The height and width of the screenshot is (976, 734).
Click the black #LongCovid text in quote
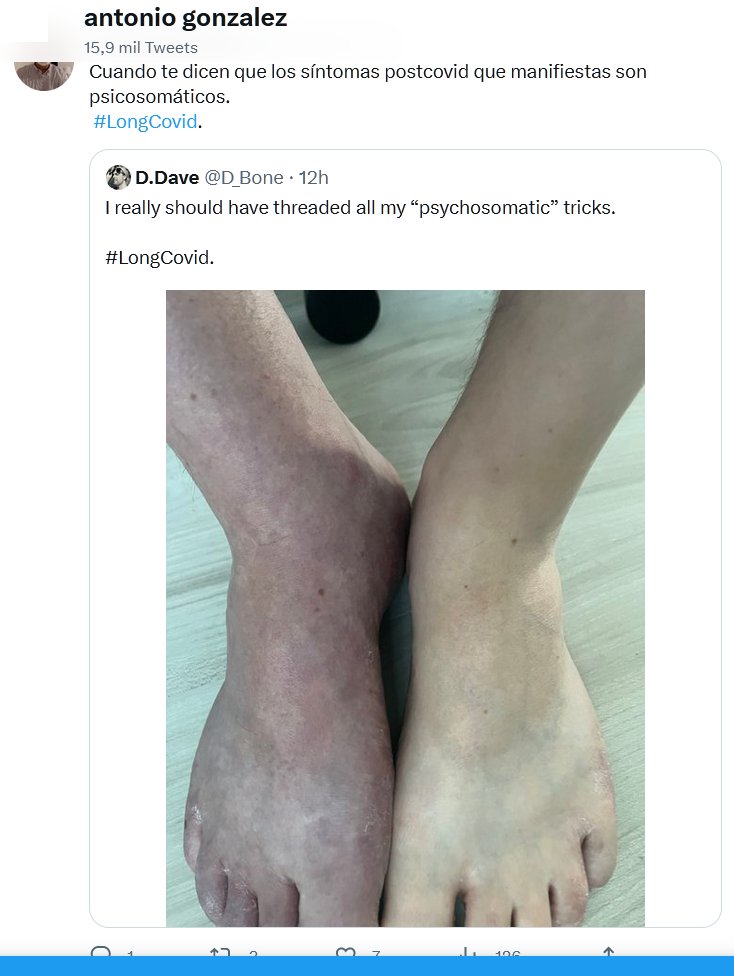tap(159, 257)
